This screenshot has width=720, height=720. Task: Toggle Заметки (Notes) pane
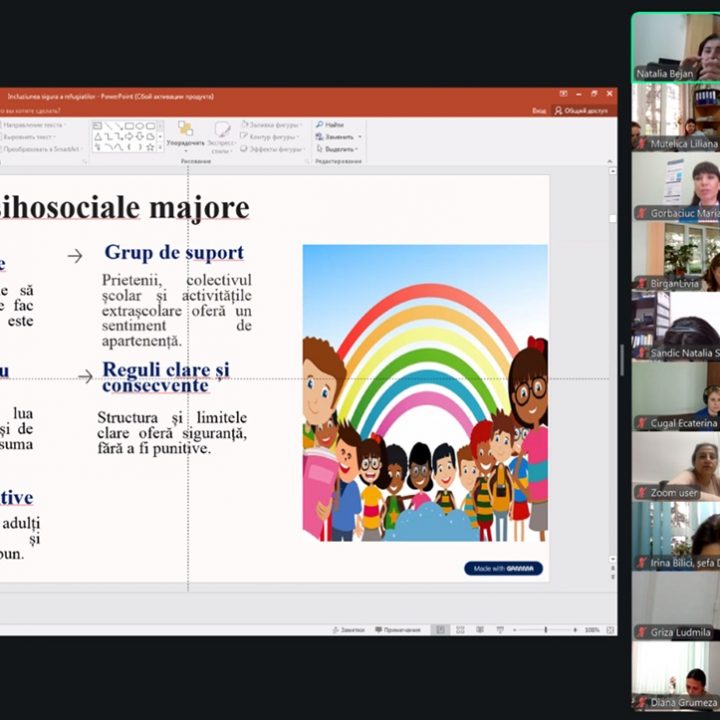point(348,630)
